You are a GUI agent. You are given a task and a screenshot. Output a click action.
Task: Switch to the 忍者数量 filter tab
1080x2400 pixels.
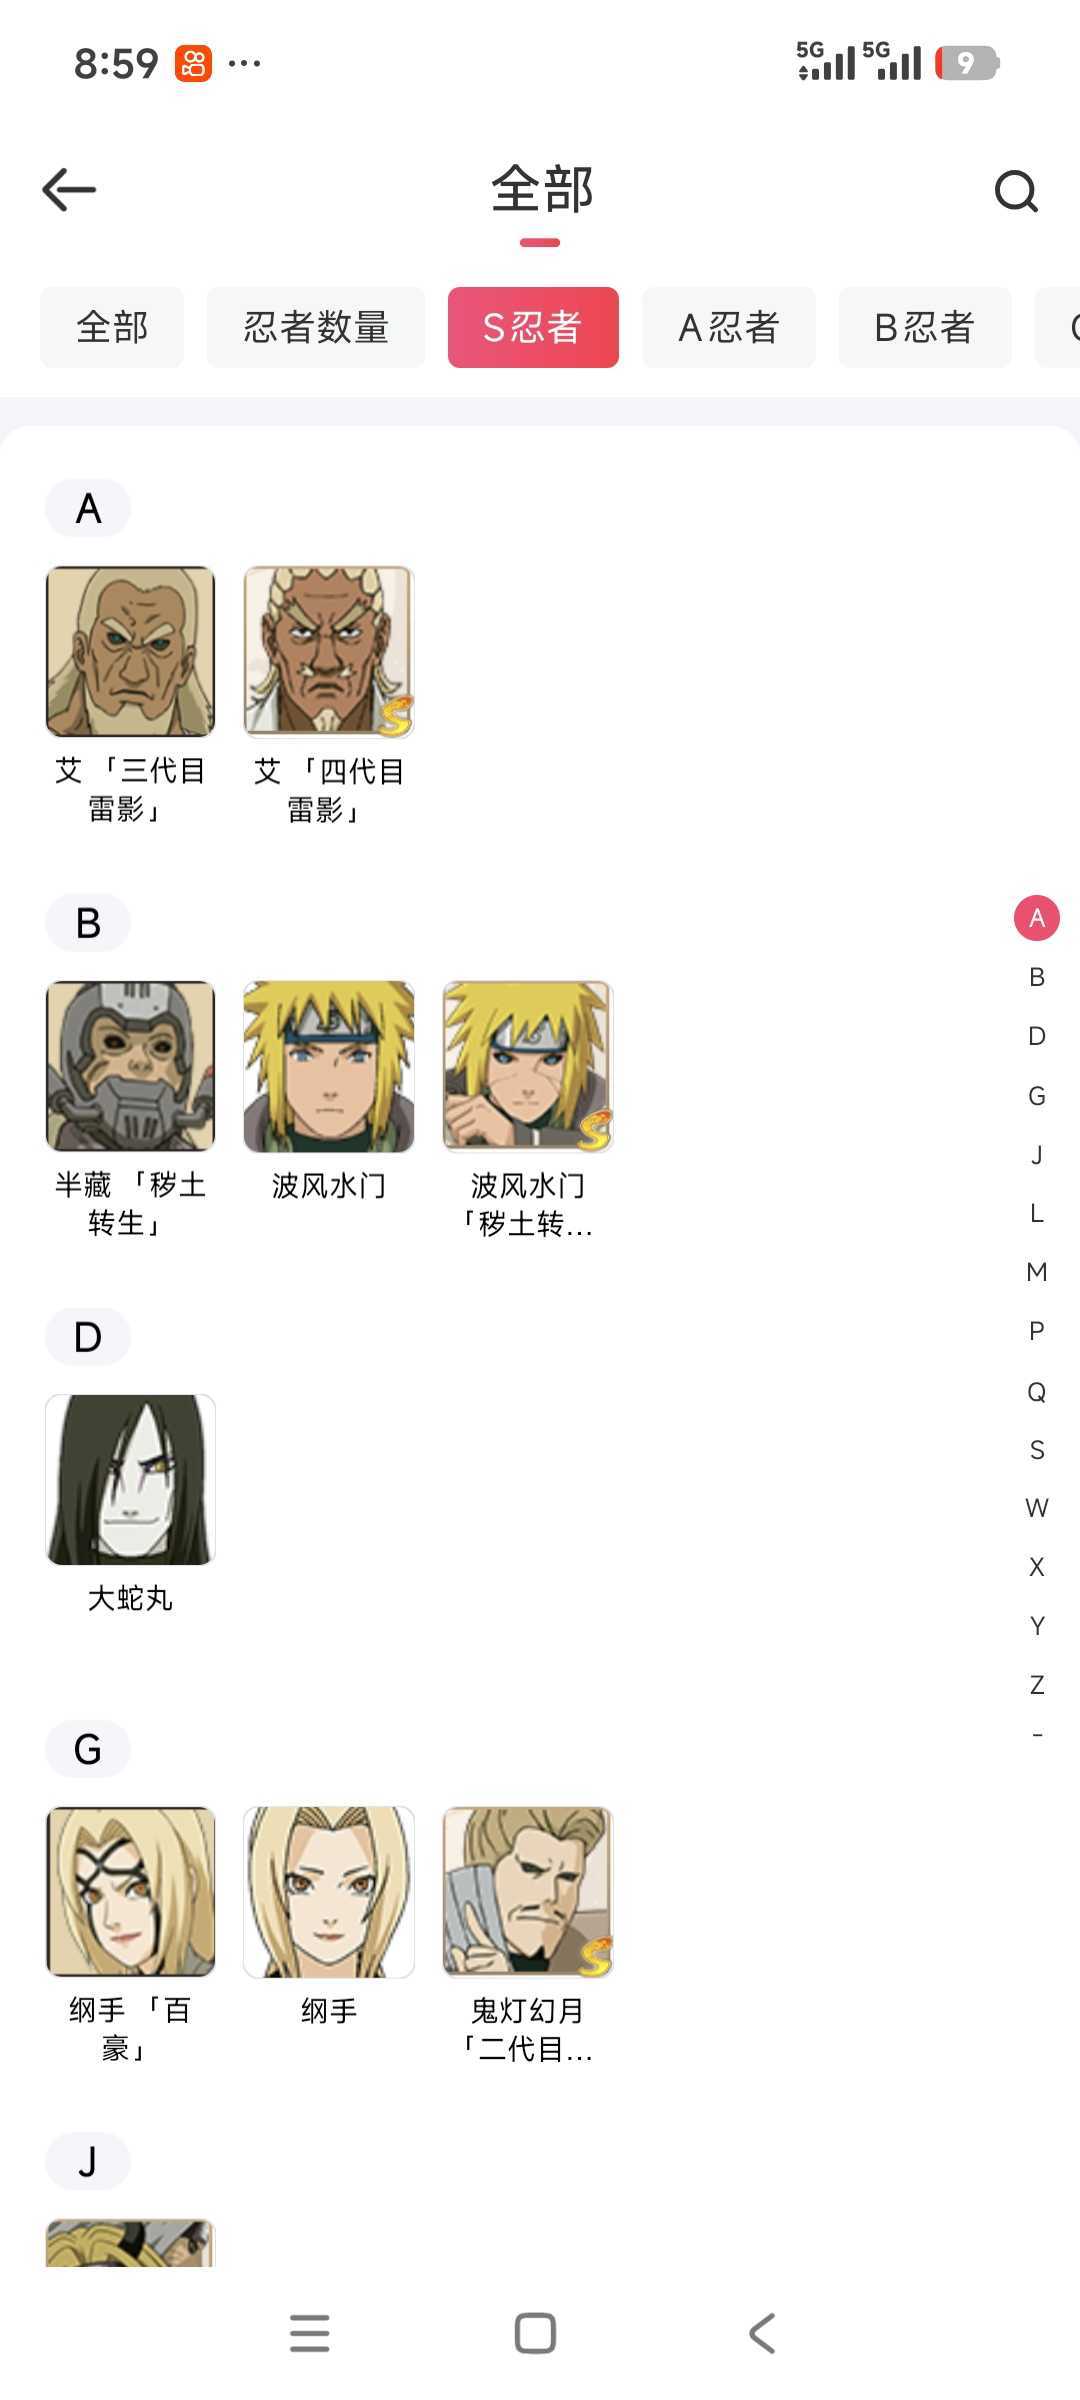coord(316,327)
